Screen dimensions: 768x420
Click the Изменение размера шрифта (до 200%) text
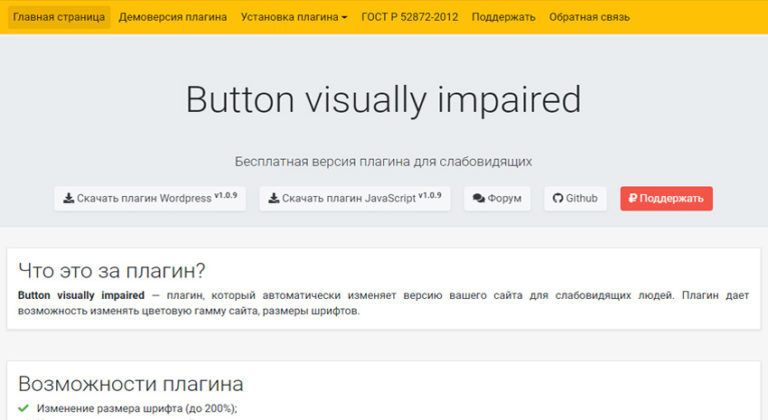coord(137,408)
